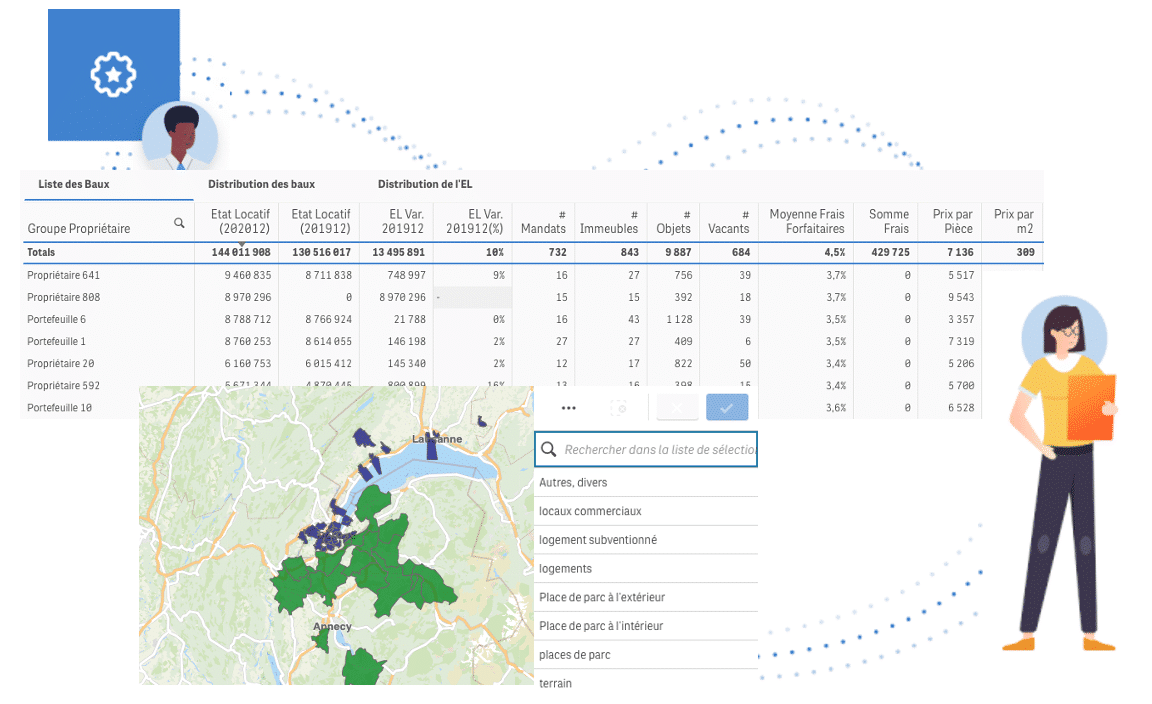Click in the Rechercher dans la liste field
Image resolution: width=1152 pixels, height=704 pixels.
coord(658,450)
